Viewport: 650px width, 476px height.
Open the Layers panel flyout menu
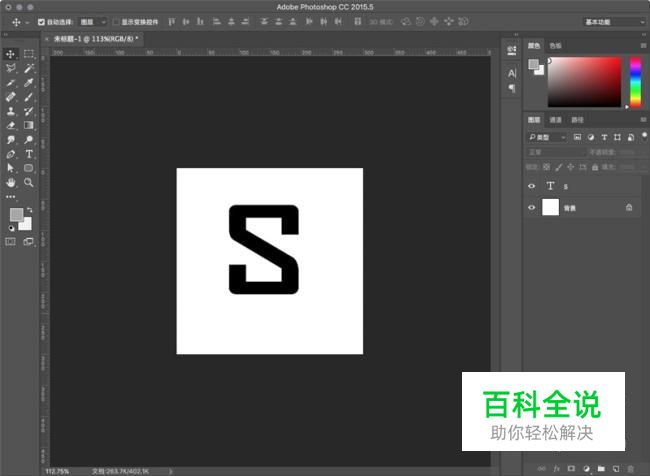[x=643, y=120]
